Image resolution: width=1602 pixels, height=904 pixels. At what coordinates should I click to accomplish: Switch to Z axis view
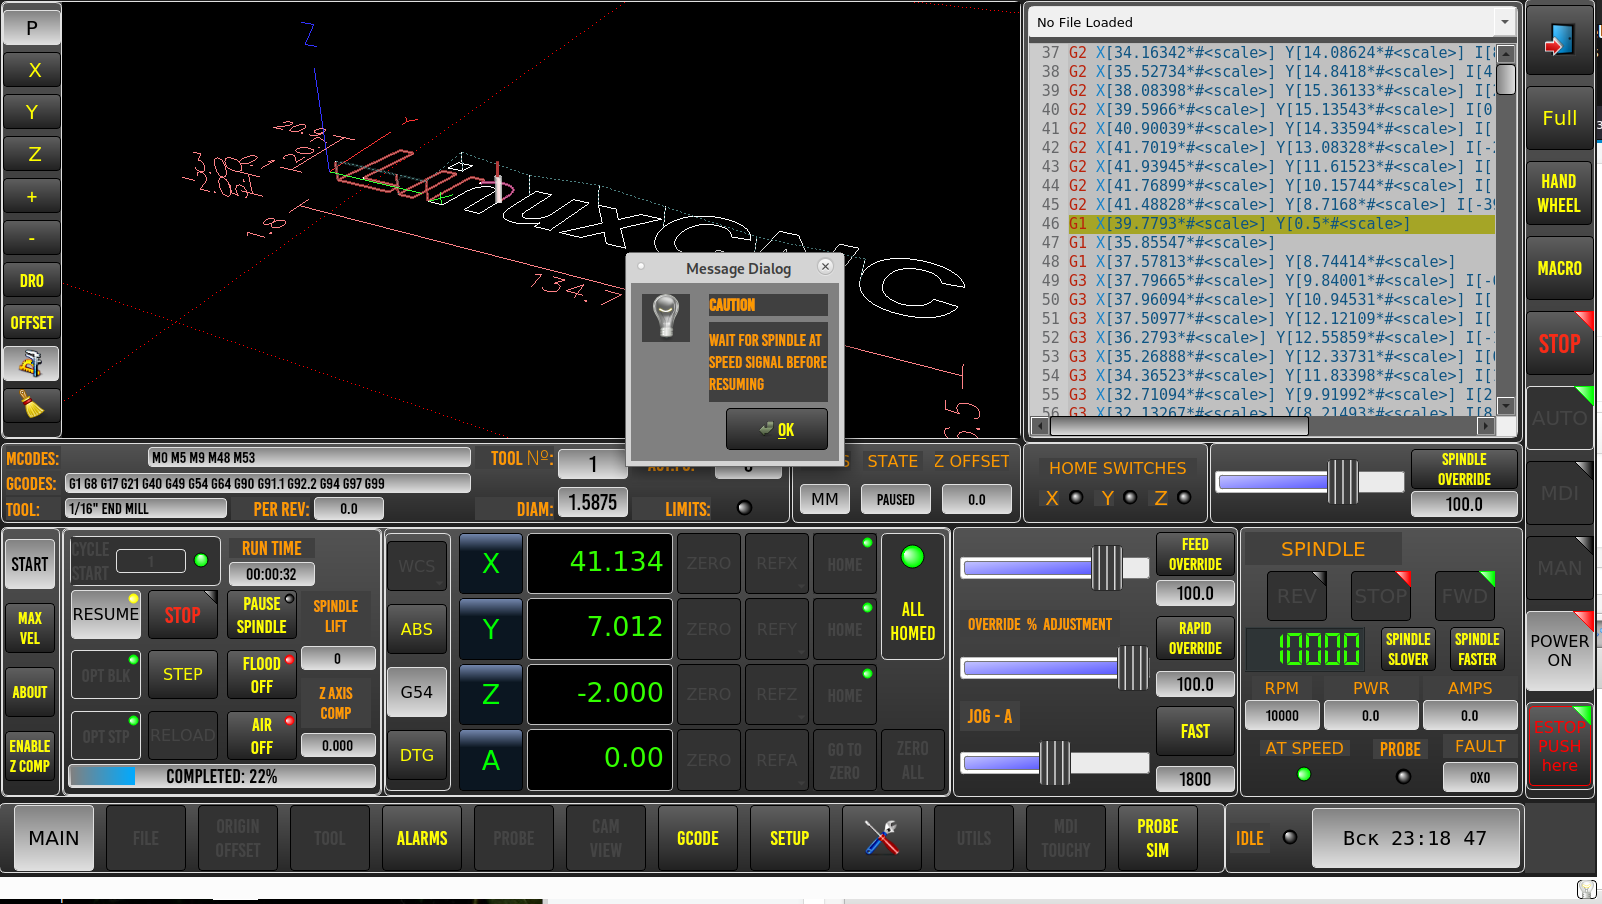coord(32,154)
